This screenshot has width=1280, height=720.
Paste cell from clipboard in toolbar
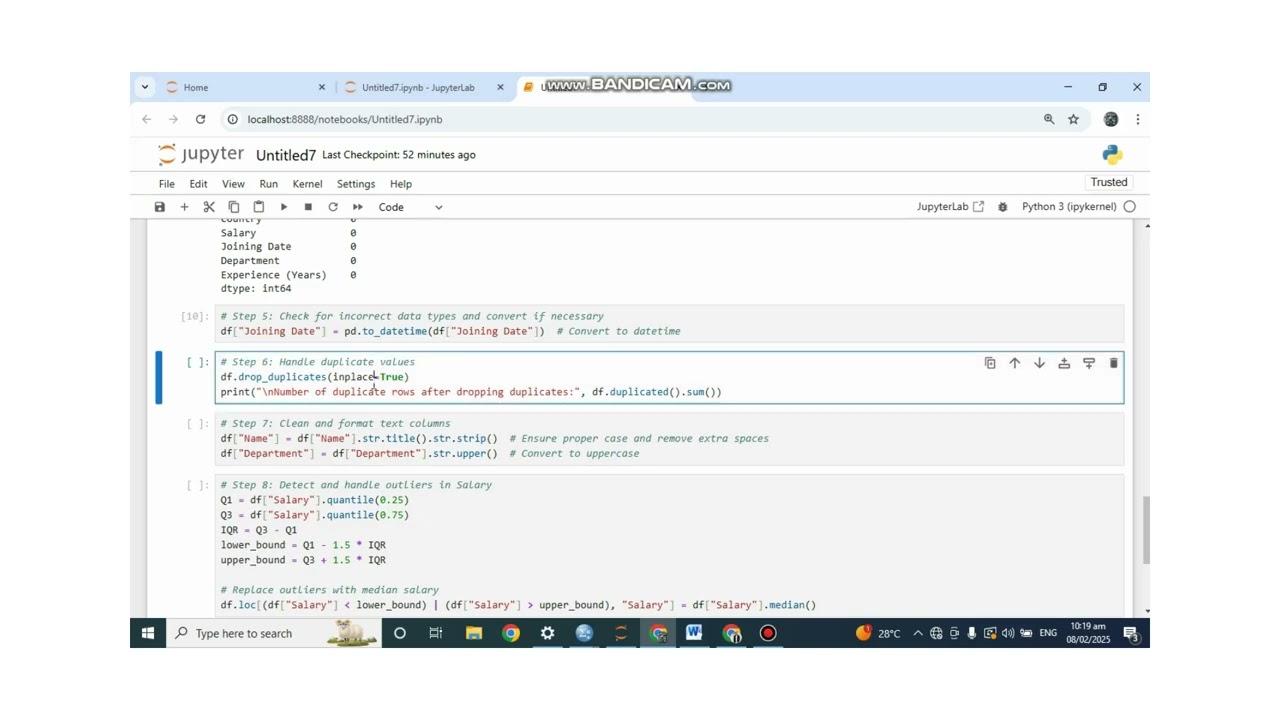coord(258,207)
